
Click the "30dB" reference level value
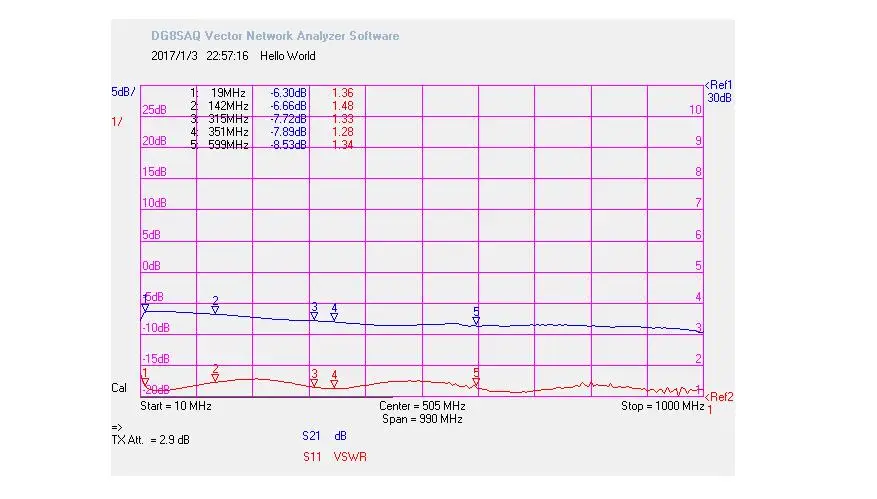coord(719,98)
